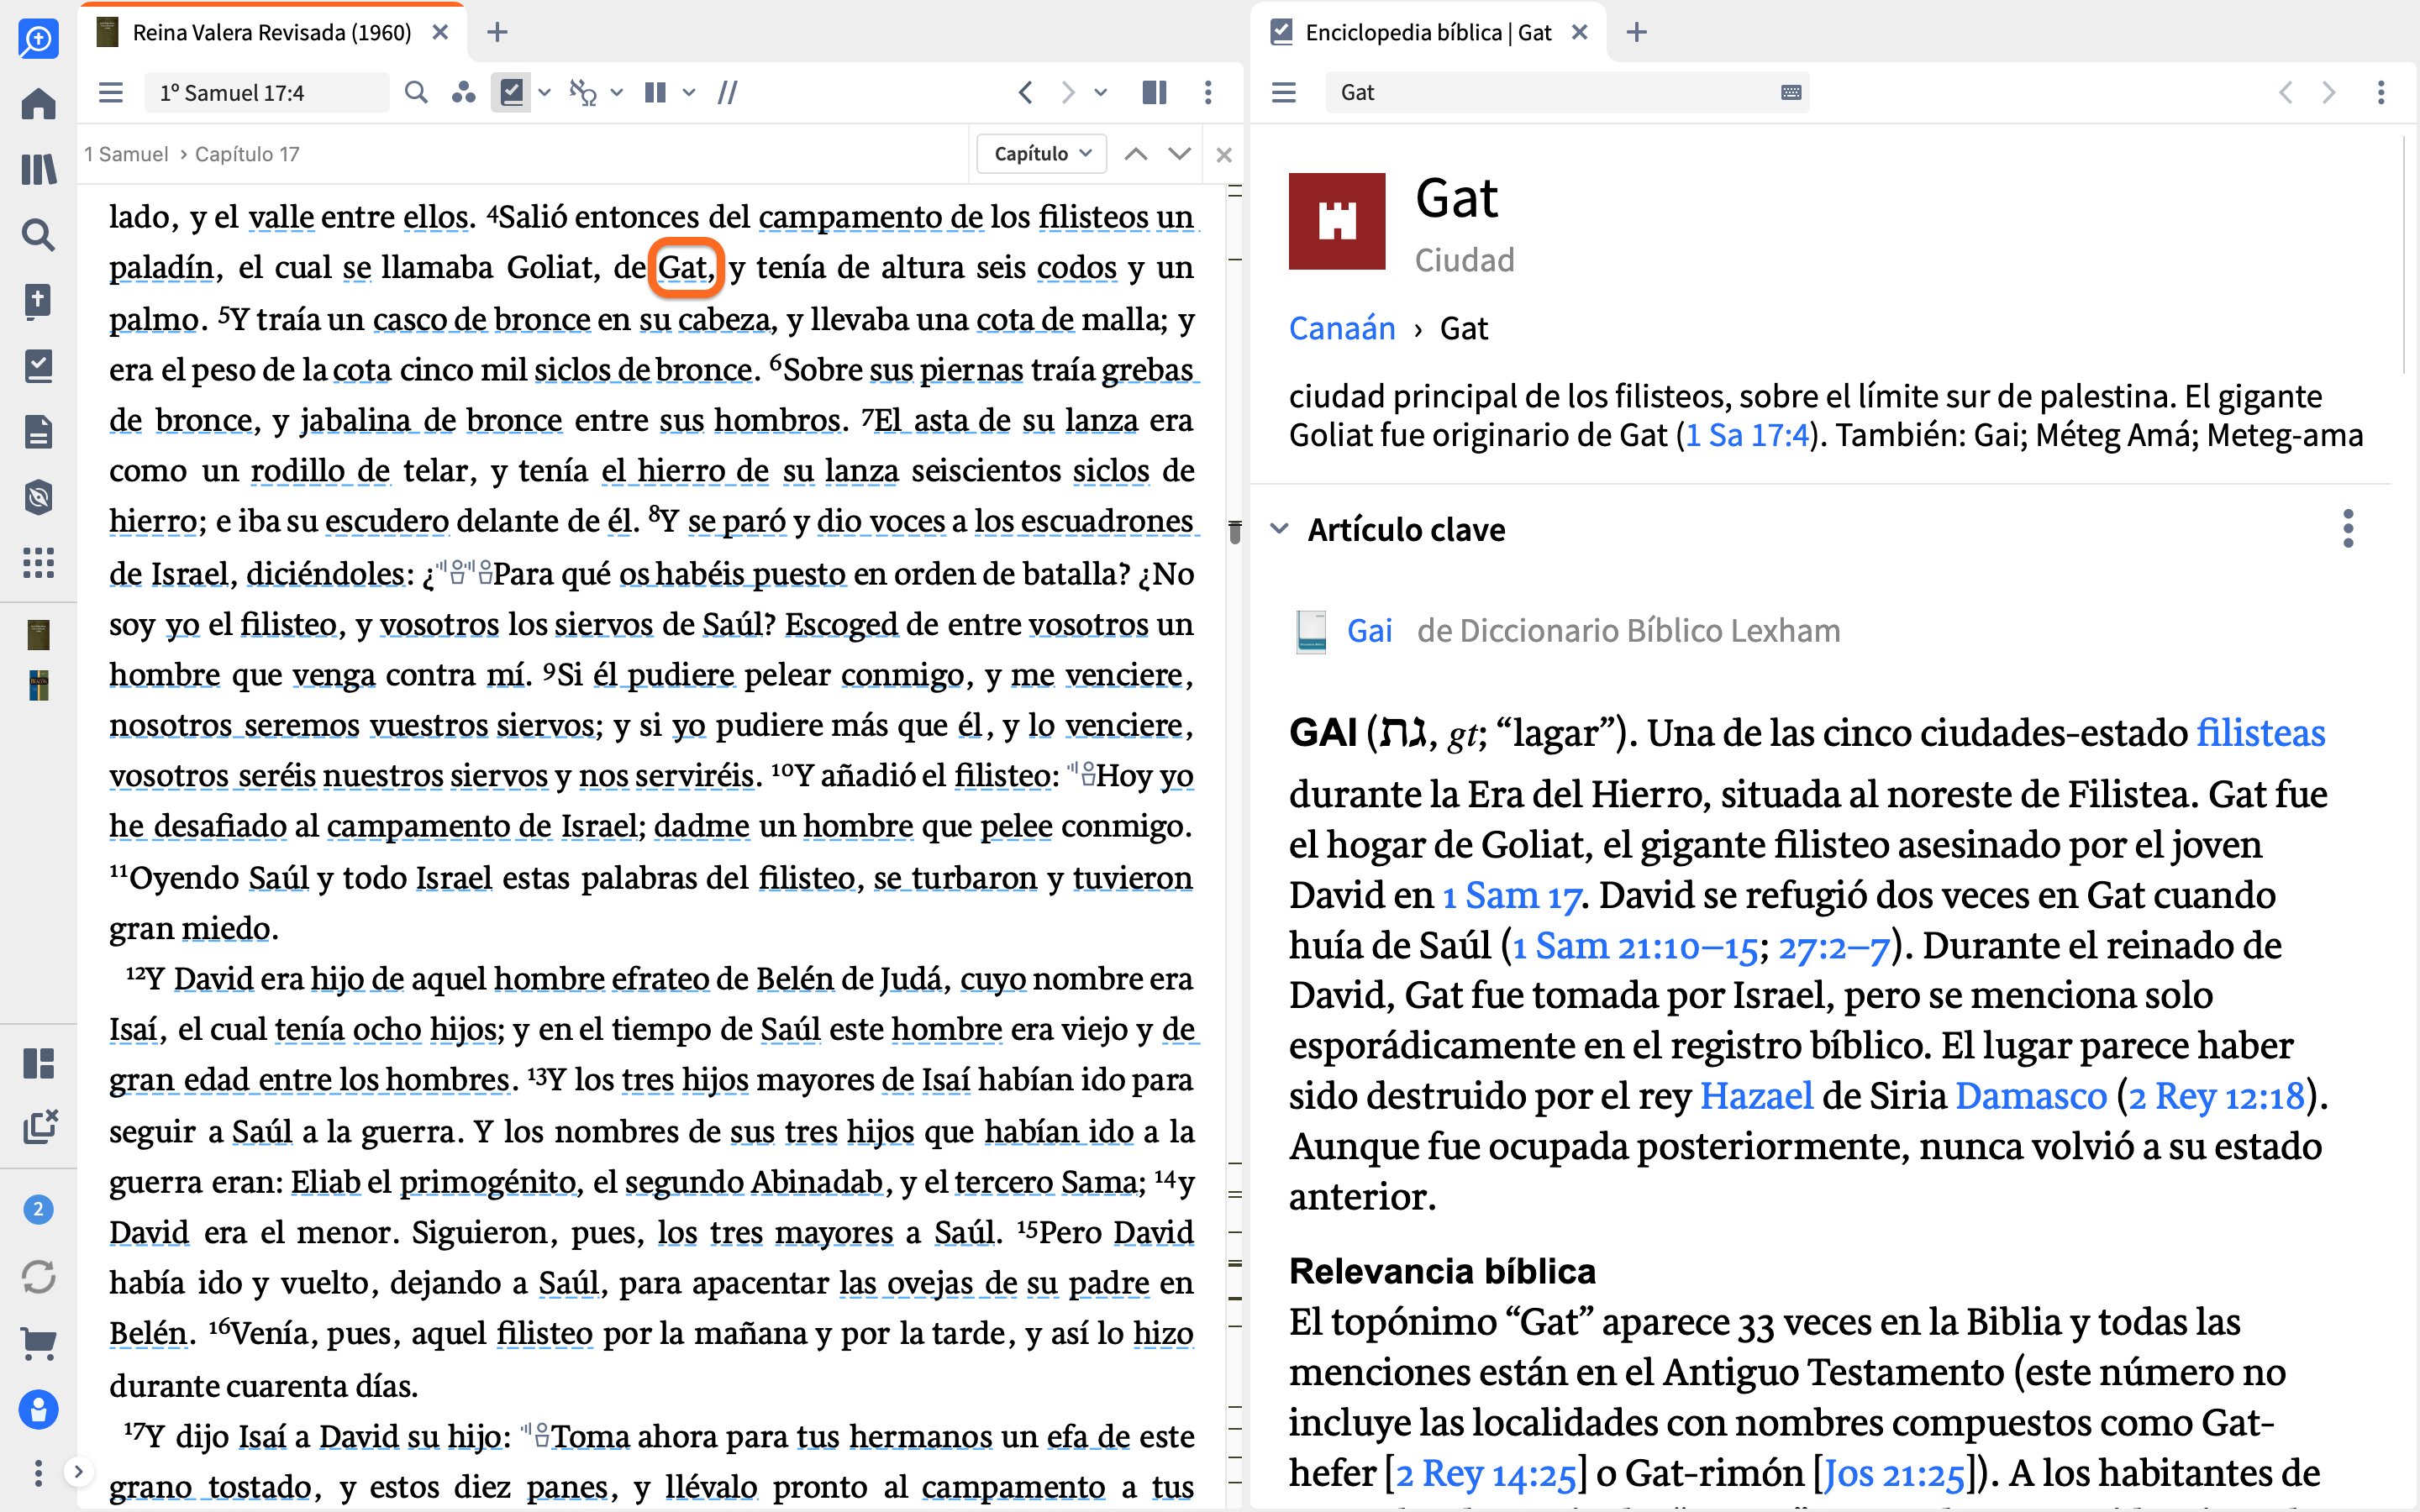Open the Capítulo navigation dropdown
Viewport: 2420px width, 1512px height.
coord(1042,154)
